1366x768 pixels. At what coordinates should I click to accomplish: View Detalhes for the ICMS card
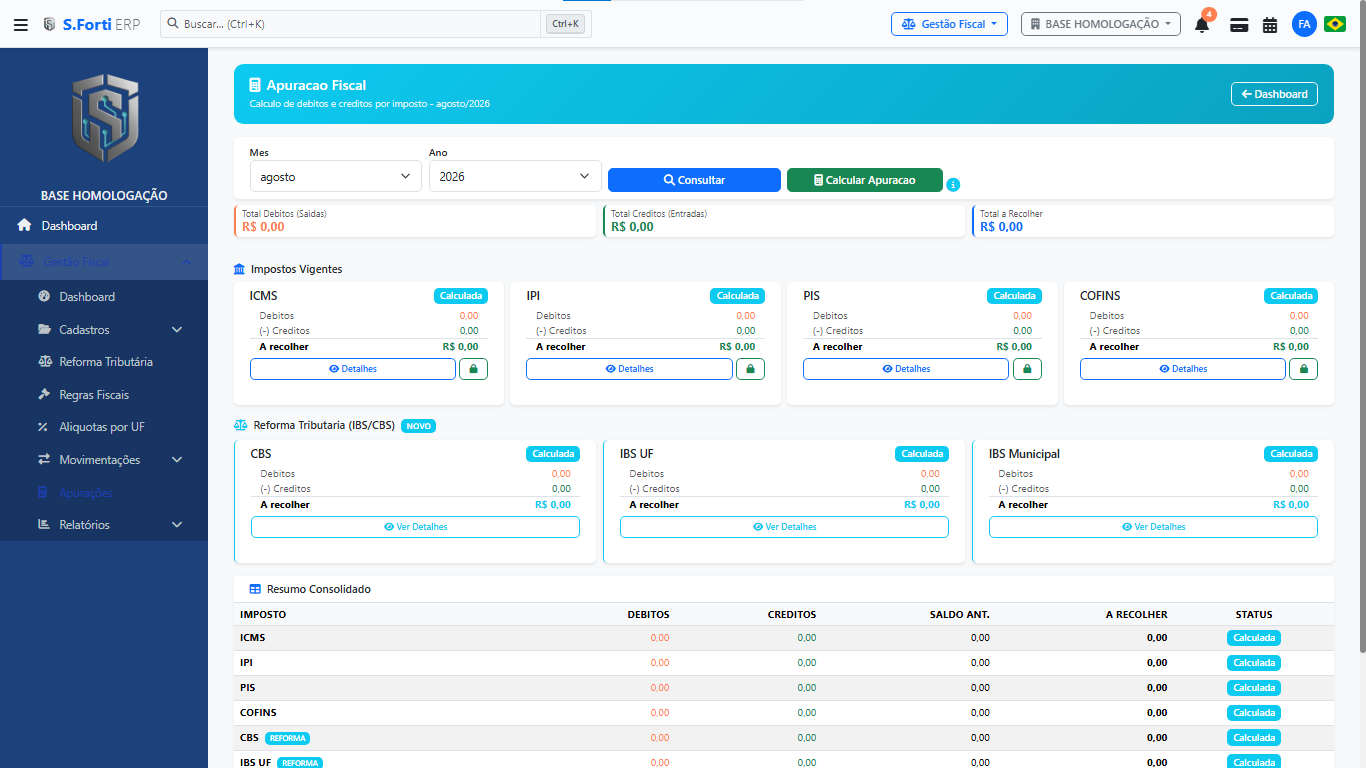[x=353, y=369]
